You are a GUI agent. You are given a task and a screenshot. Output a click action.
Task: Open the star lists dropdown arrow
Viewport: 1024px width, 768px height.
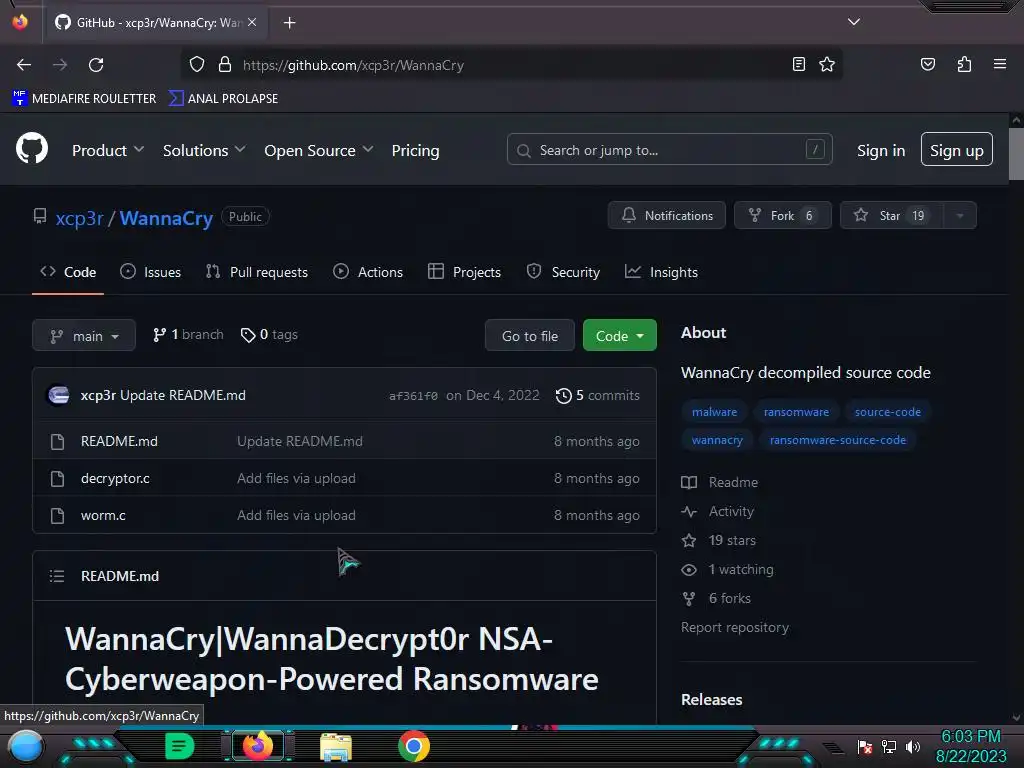click(x=959, y=216)
